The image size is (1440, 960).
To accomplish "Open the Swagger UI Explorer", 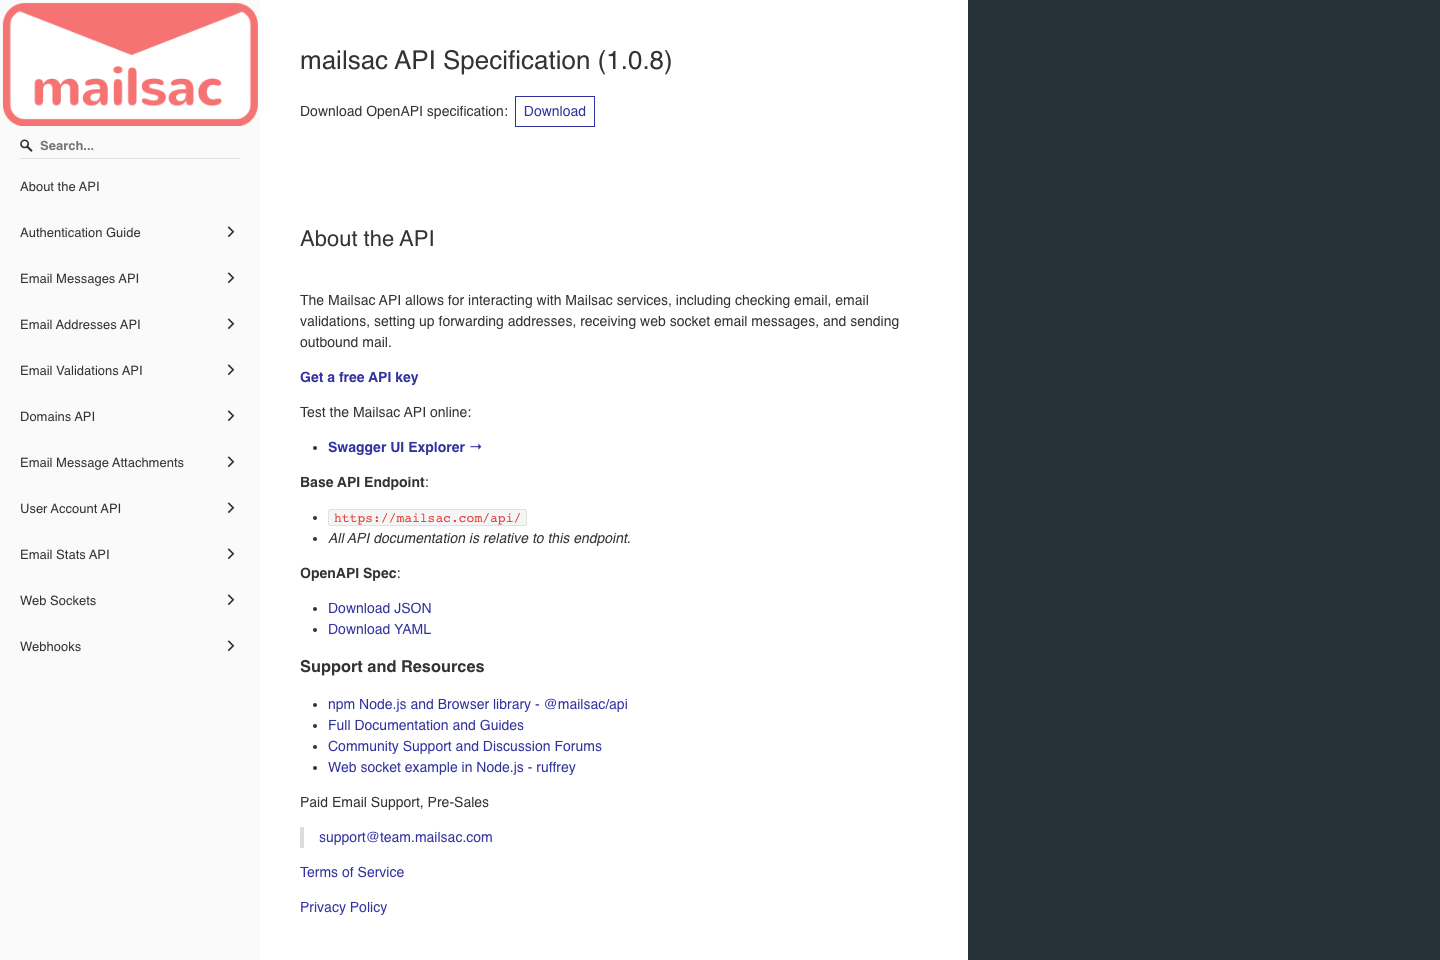I will pyautogui.click(x=404, y=447).
